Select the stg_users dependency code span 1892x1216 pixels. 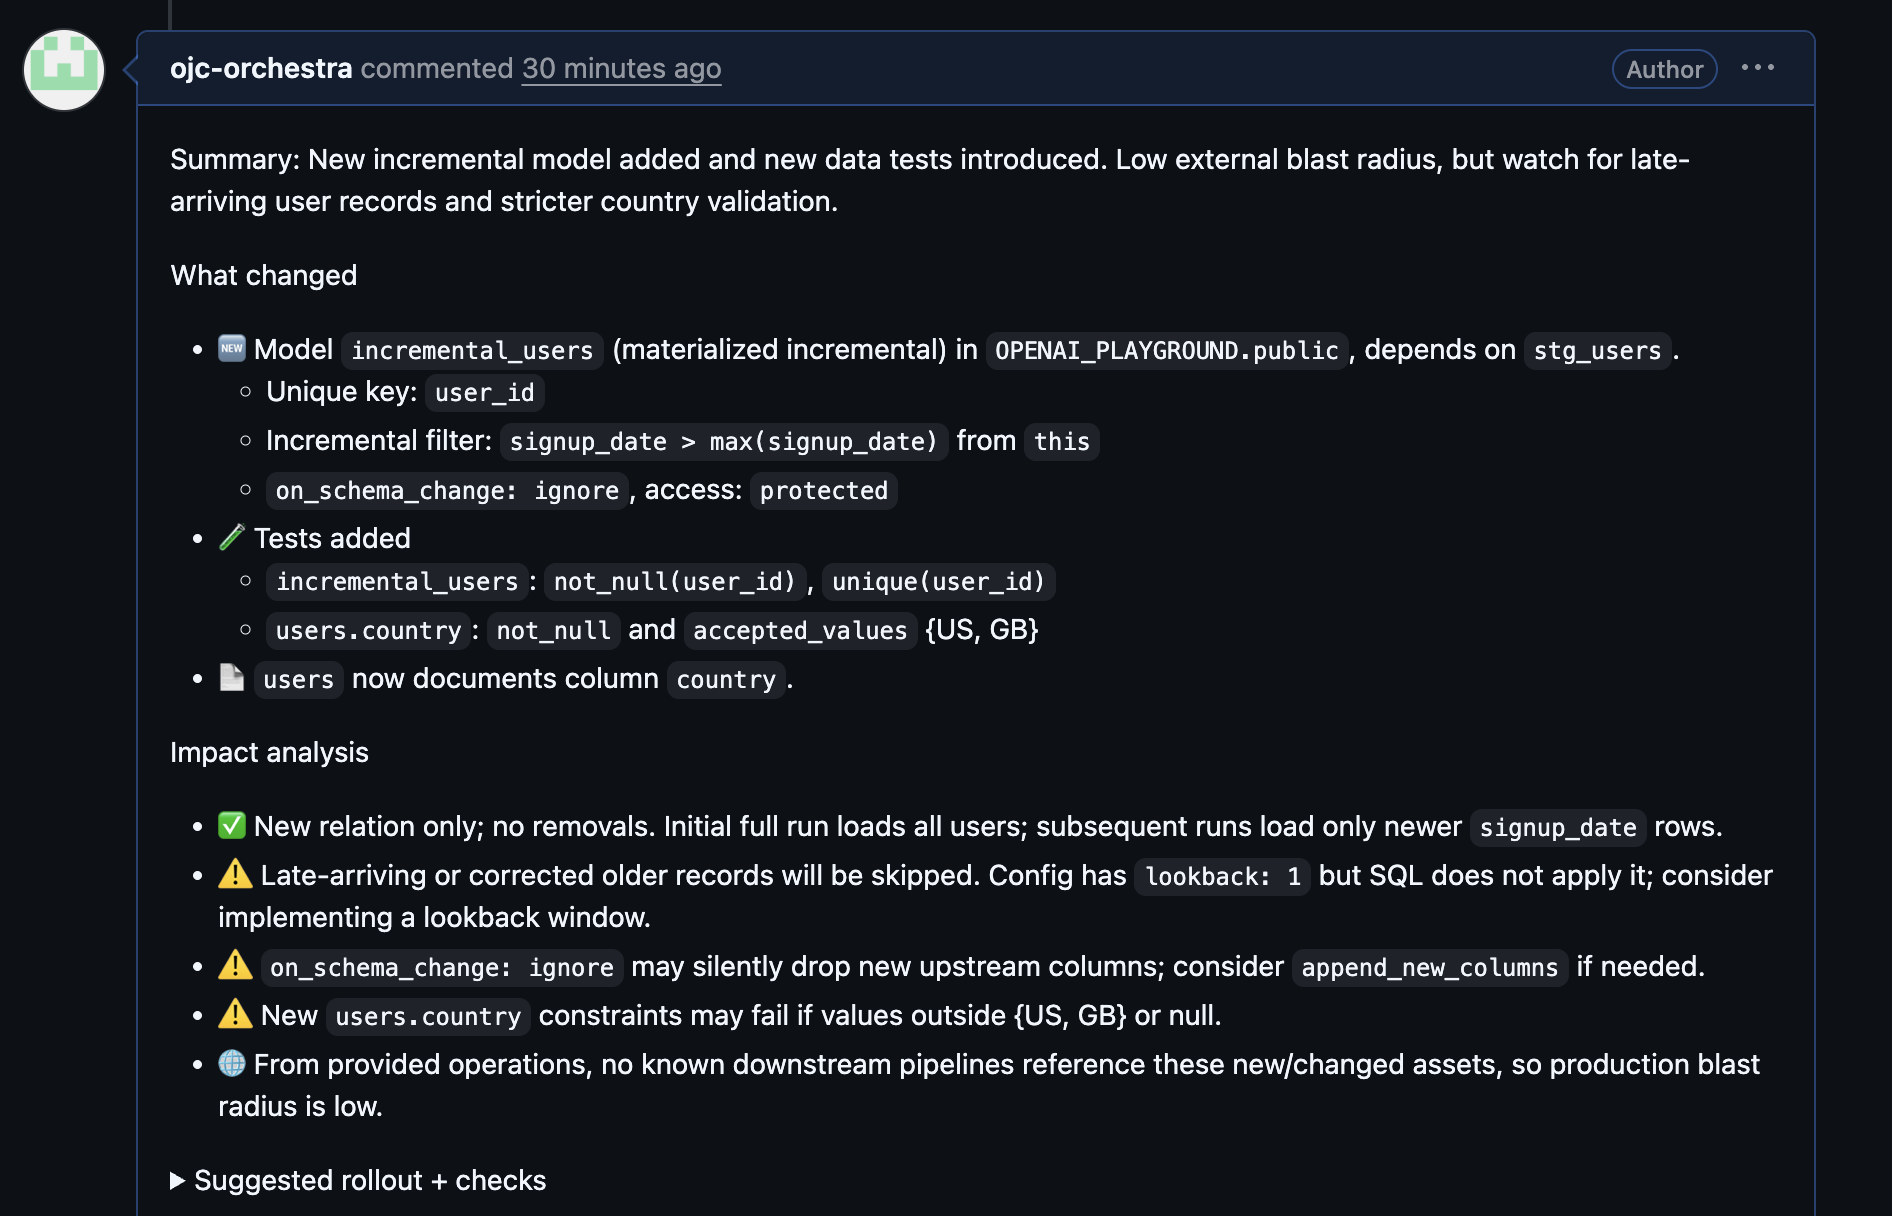click(x=1597, y=350)
